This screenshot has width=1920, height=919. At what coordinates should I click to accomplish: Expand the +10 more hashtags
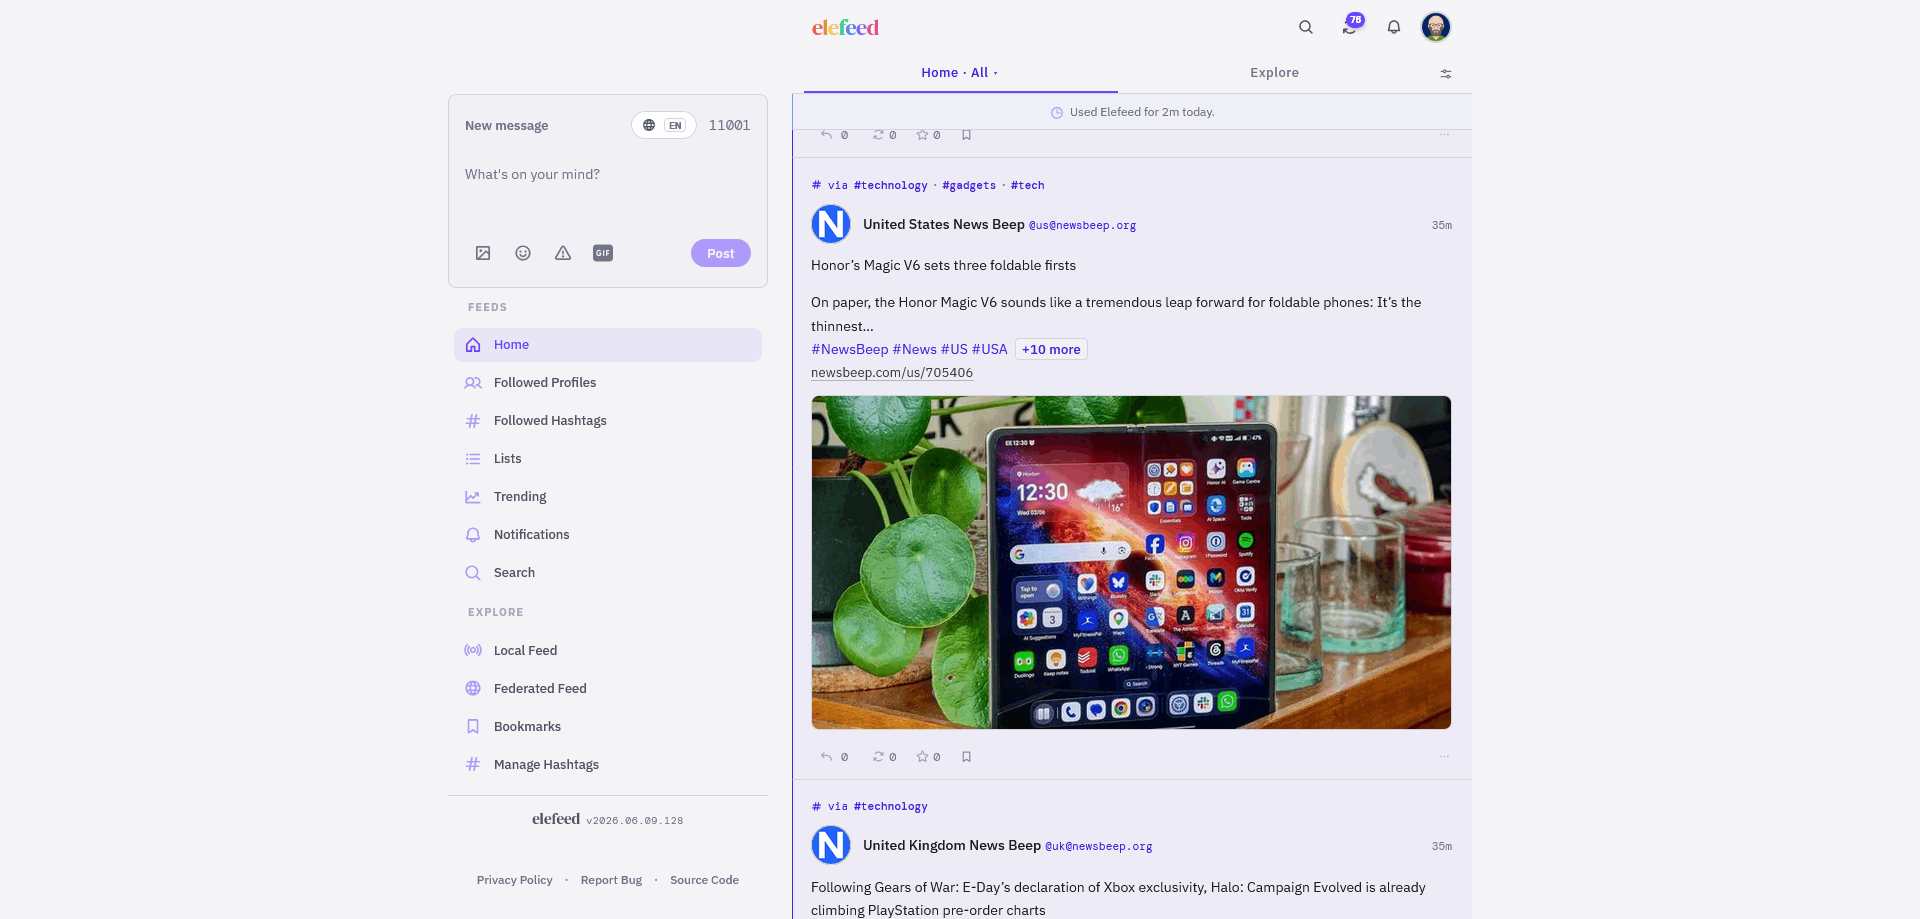[1051, 349]
